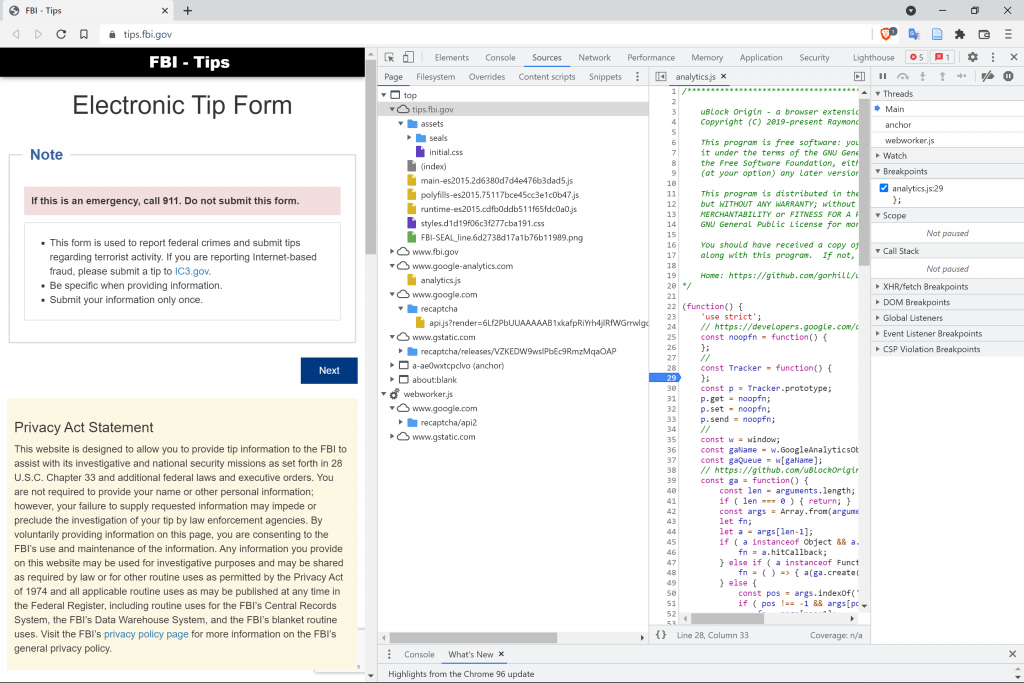This screenshot has height=683, width=1024.
Task: Bookmark this page in the address bar
Action: [x=84, y=34]
